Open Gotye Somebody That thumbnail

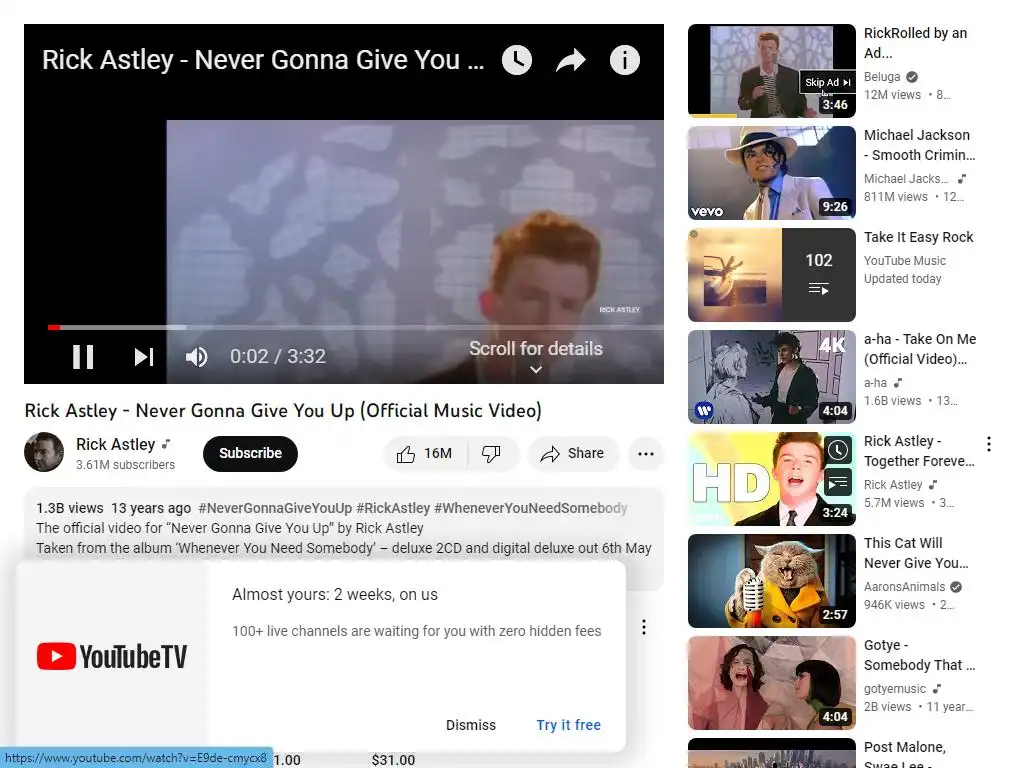click(x=772, y=683)
